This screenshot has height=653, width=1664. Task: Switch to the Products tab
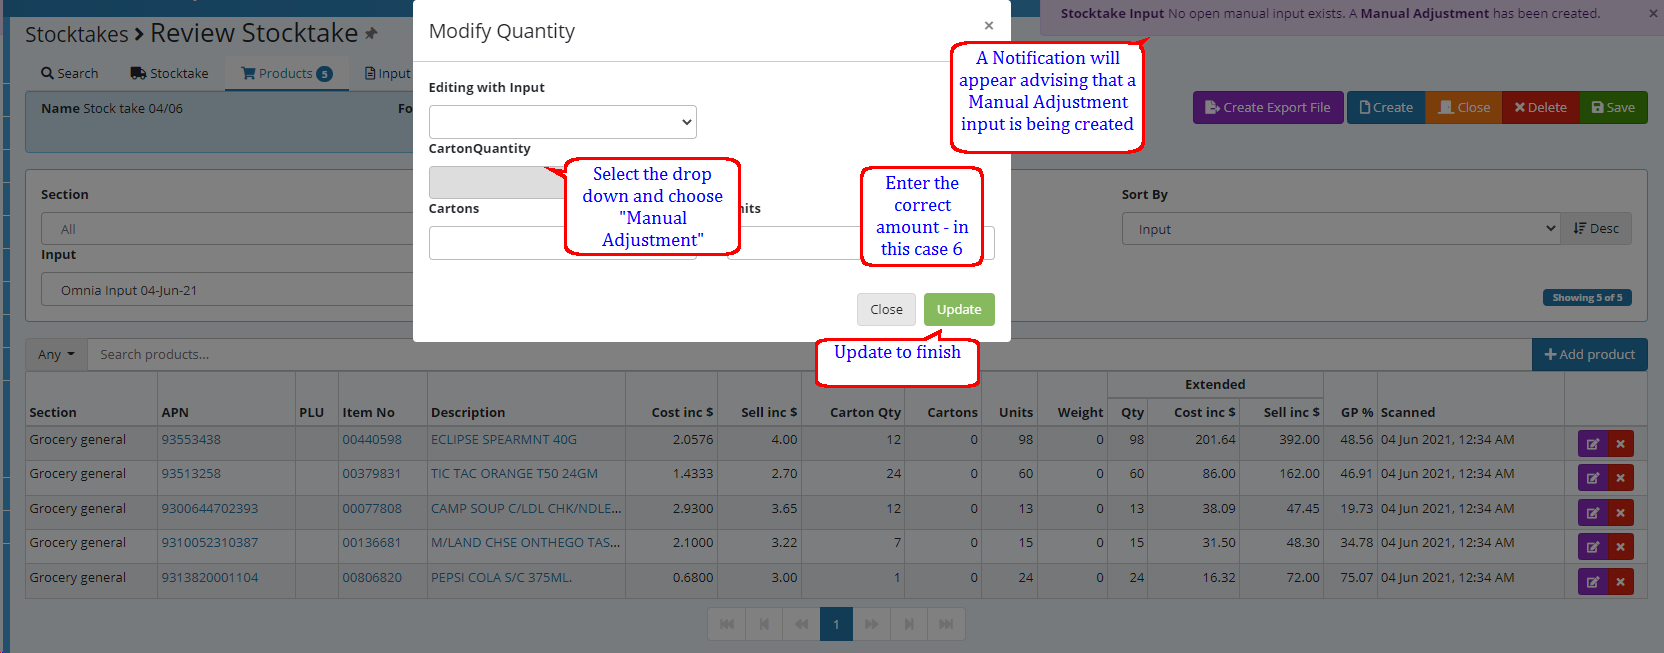(x=286, y=74)
